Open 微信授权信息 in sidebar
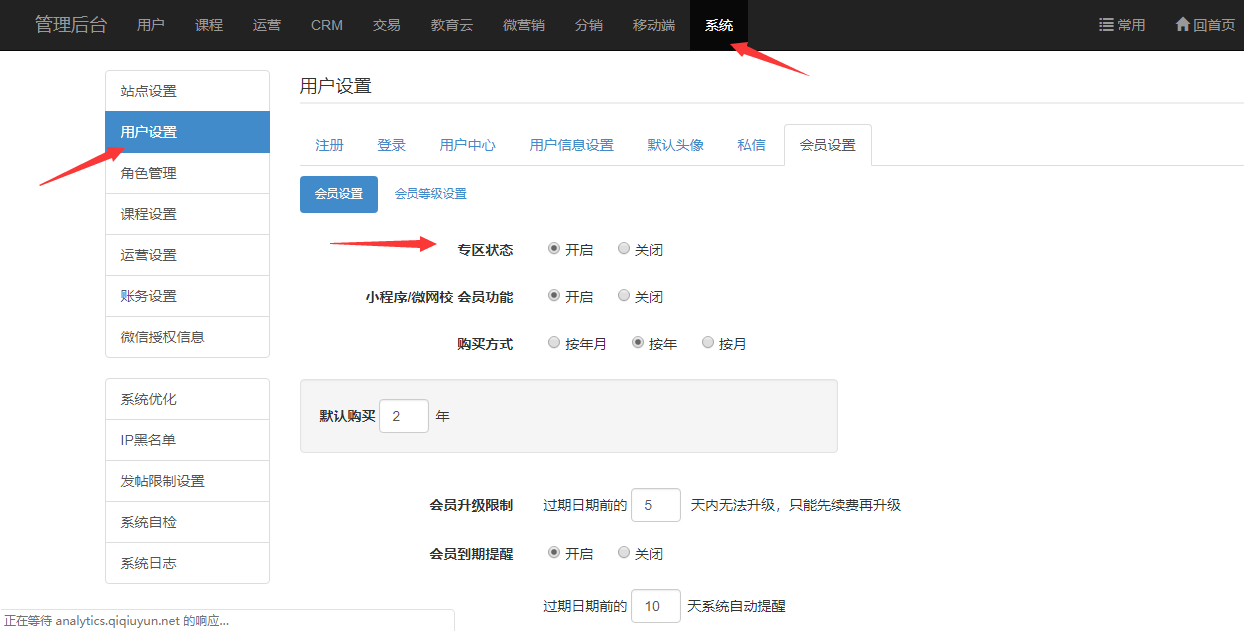This screenshot has height=632, width=1244. [187, 337]
